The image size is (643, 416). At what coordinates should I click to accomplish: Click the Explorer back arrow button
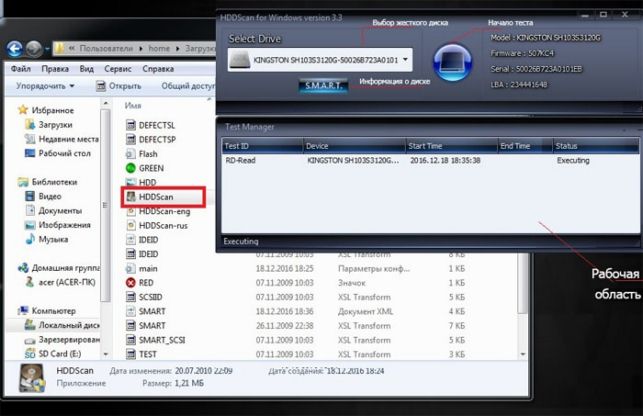coord(15,49)
